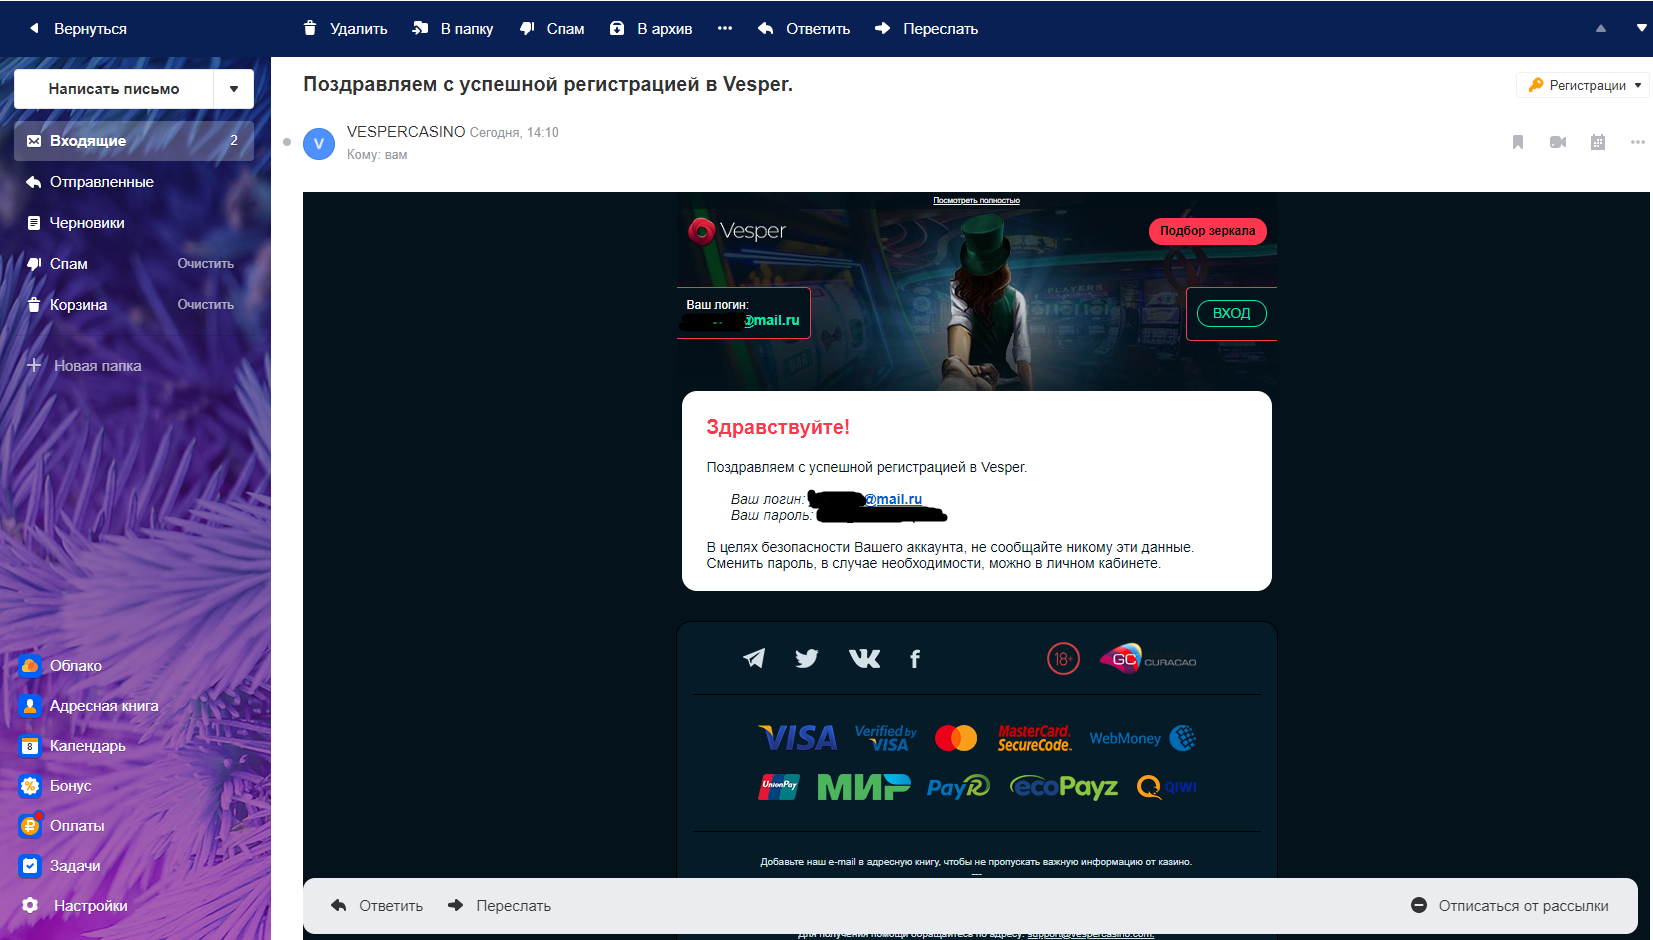Image resolution: width=1653 pixels, height=940 pixels.
Task: Mark the message as Спам
Action: (552, 29)
